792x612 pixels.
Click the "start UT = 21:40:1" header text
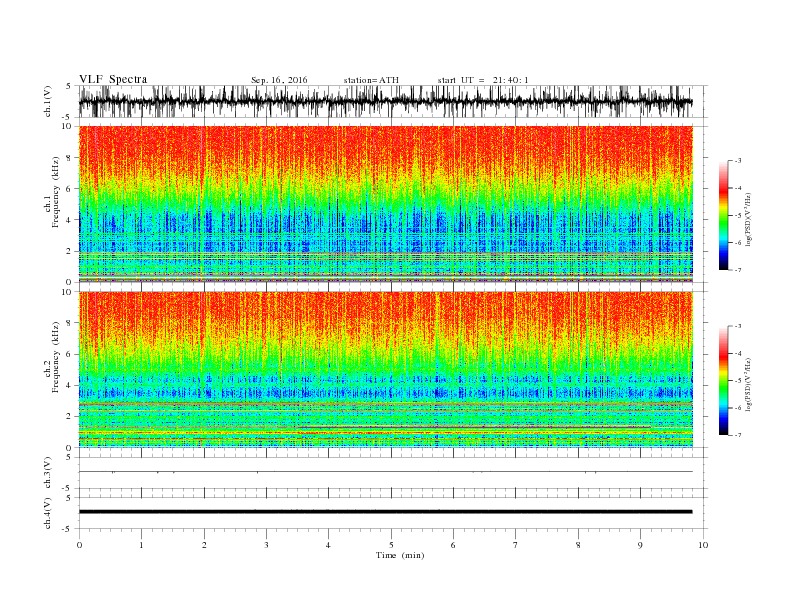[483, 80]
